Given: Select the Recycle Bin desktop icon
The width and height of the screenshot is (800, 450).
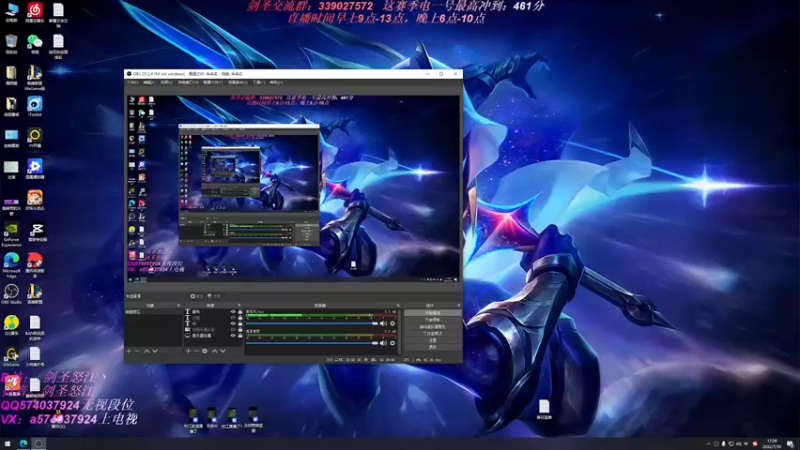Looking at the screenshot, I should tap(11, 43).
